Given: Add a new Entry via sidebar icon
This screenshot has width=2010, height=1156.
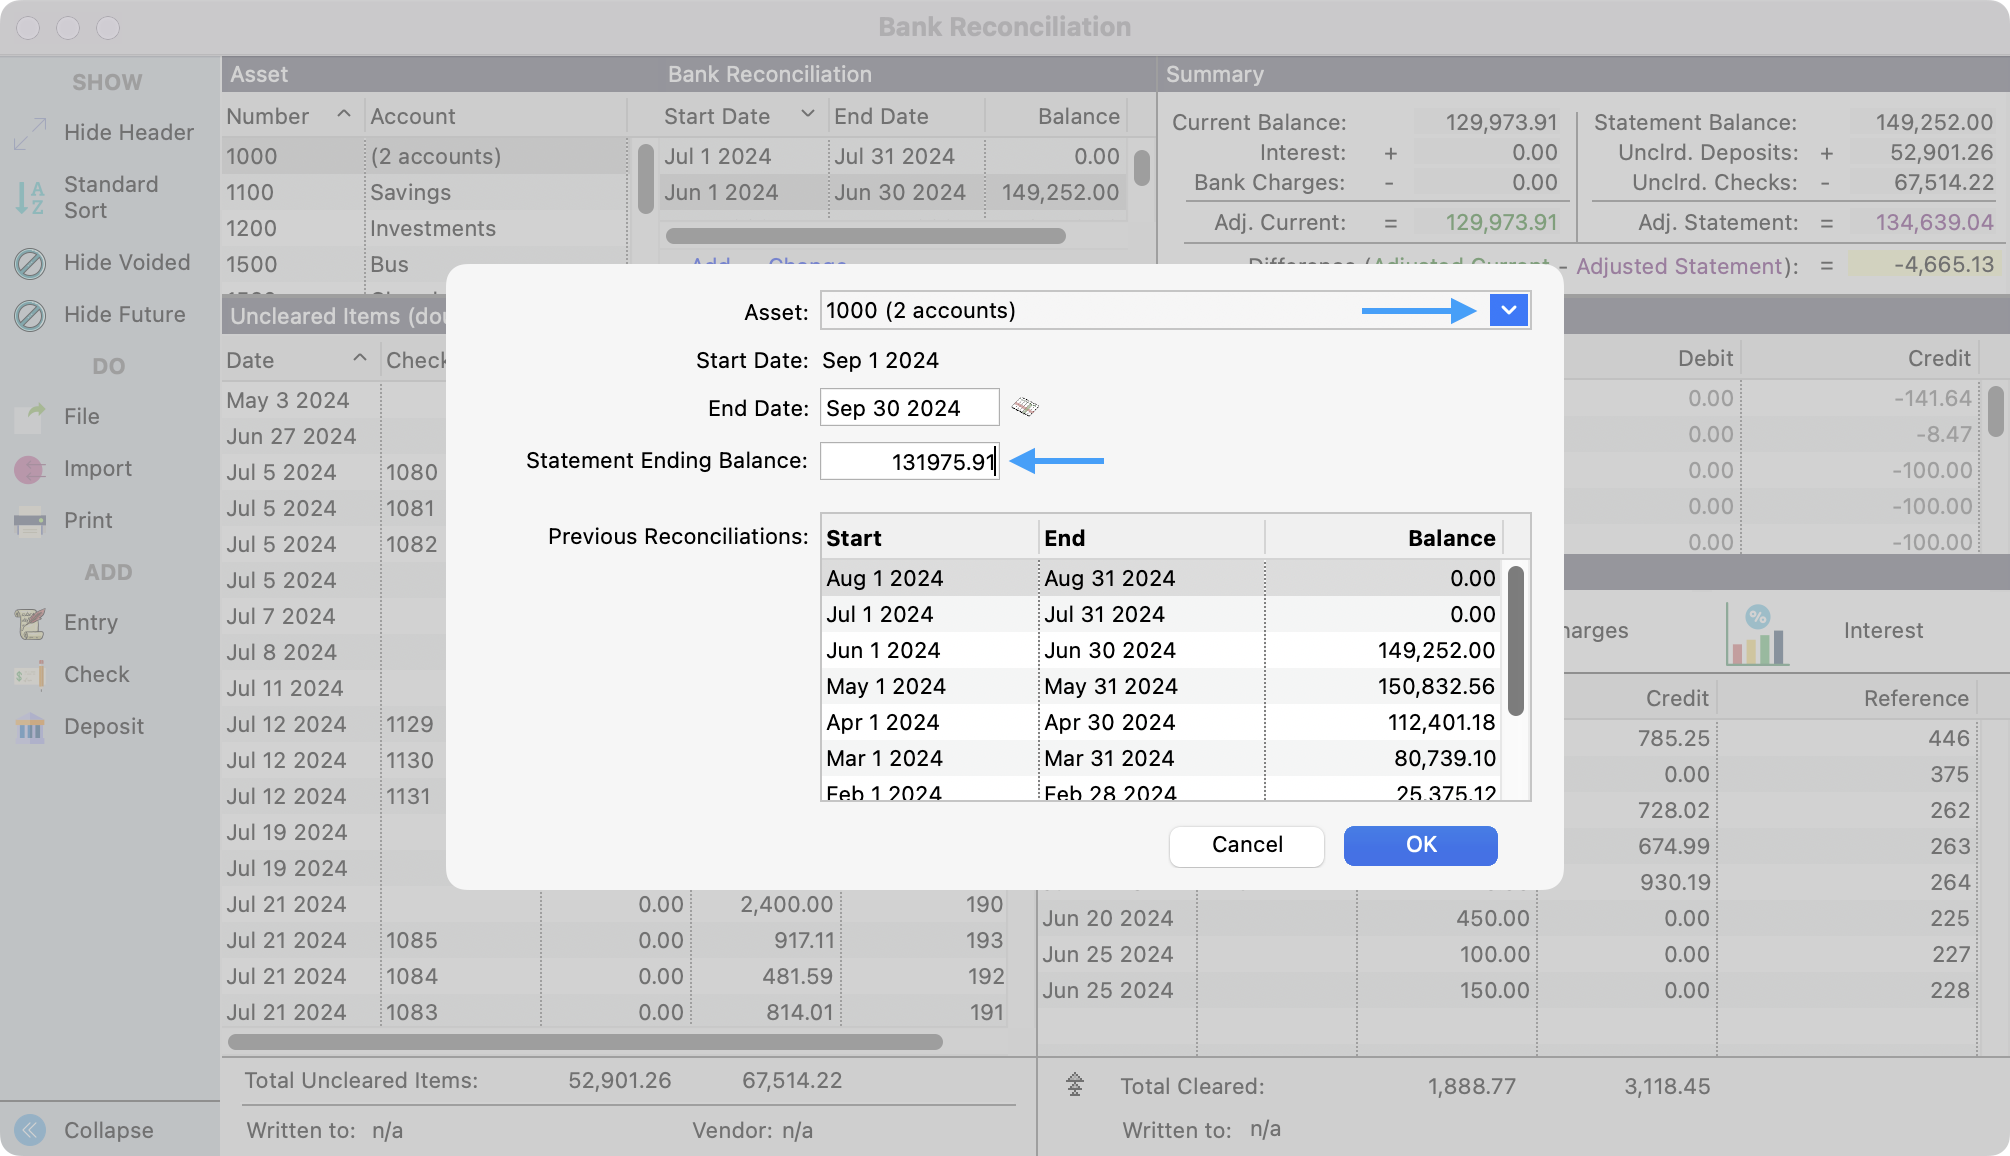Looking at the screenshot, I should click(x=30, y=623).
